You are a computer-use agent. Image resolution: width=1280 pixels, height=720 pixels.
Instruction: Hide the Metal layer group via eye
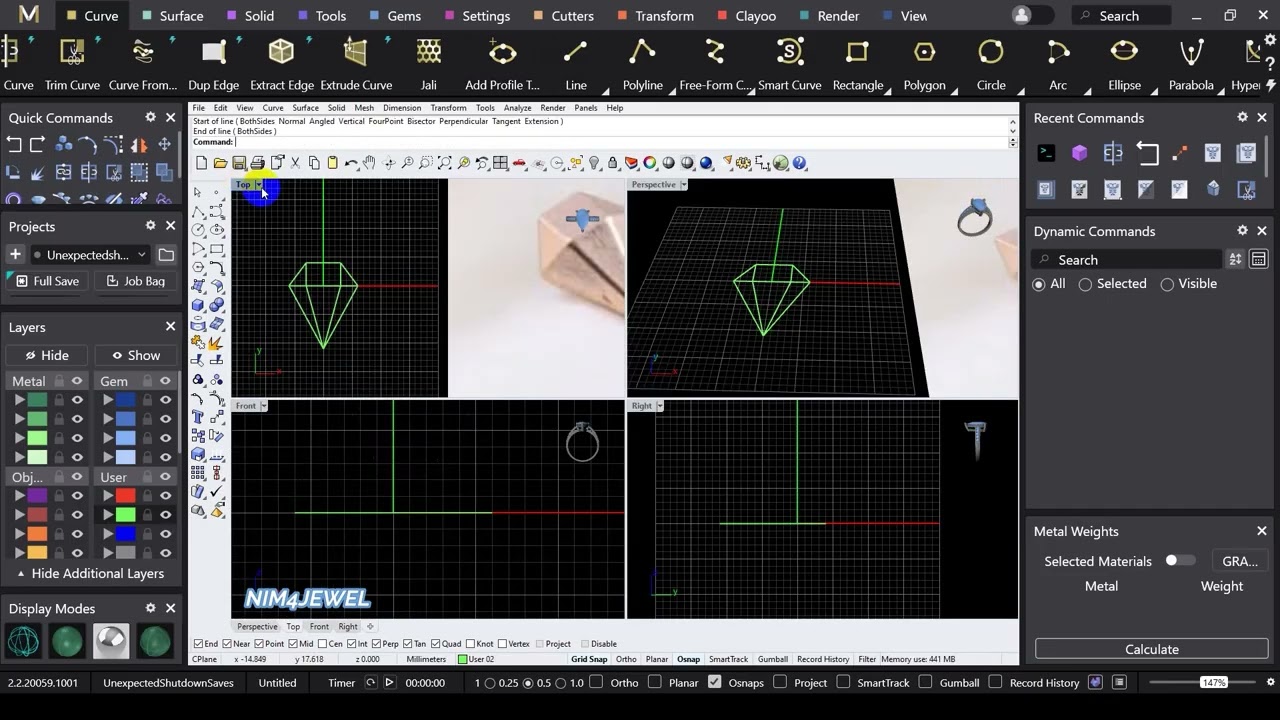[x=77, y=381]
